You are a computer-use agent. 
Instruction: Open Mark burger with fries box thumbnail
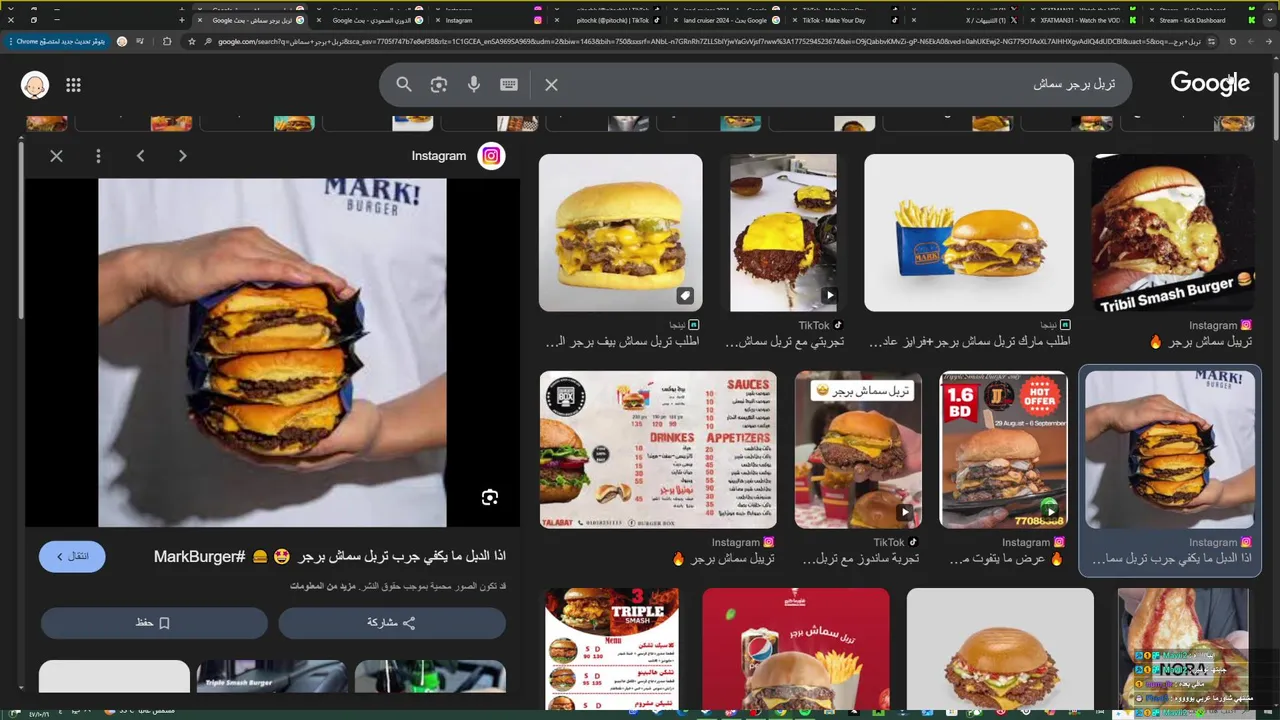click(969, 233)
